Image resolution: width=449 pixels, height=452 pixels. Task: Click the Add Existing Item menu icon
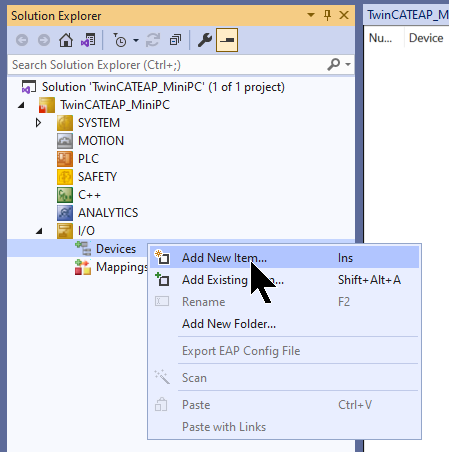pyautogui.click(x=162, y=279)
